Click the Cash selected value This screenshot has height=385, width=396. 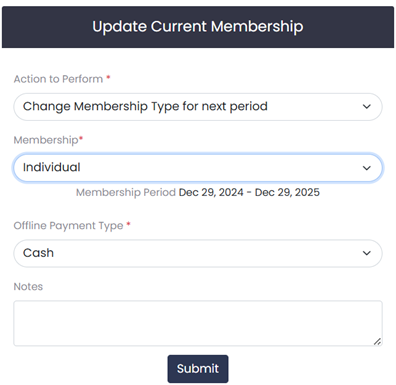(38, 253)
